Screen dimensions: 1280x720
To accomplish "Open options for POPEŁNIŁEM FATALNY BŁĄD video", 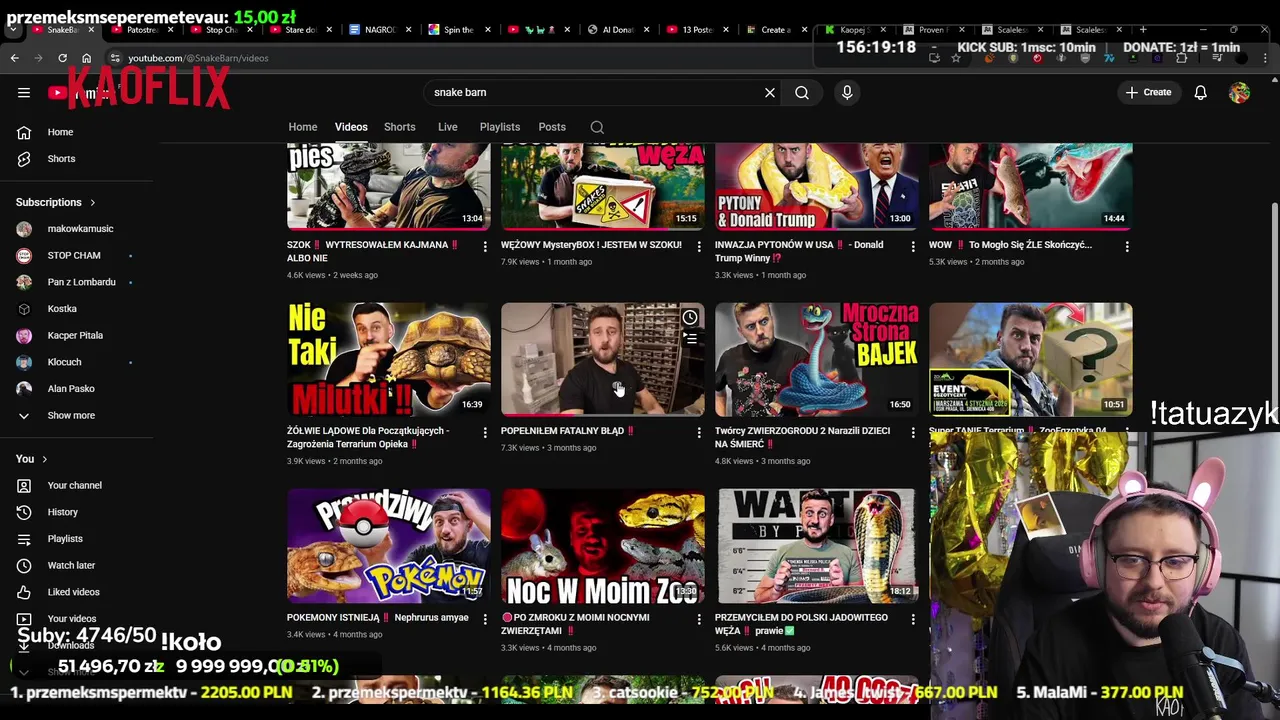I will (x=699, y=432).
